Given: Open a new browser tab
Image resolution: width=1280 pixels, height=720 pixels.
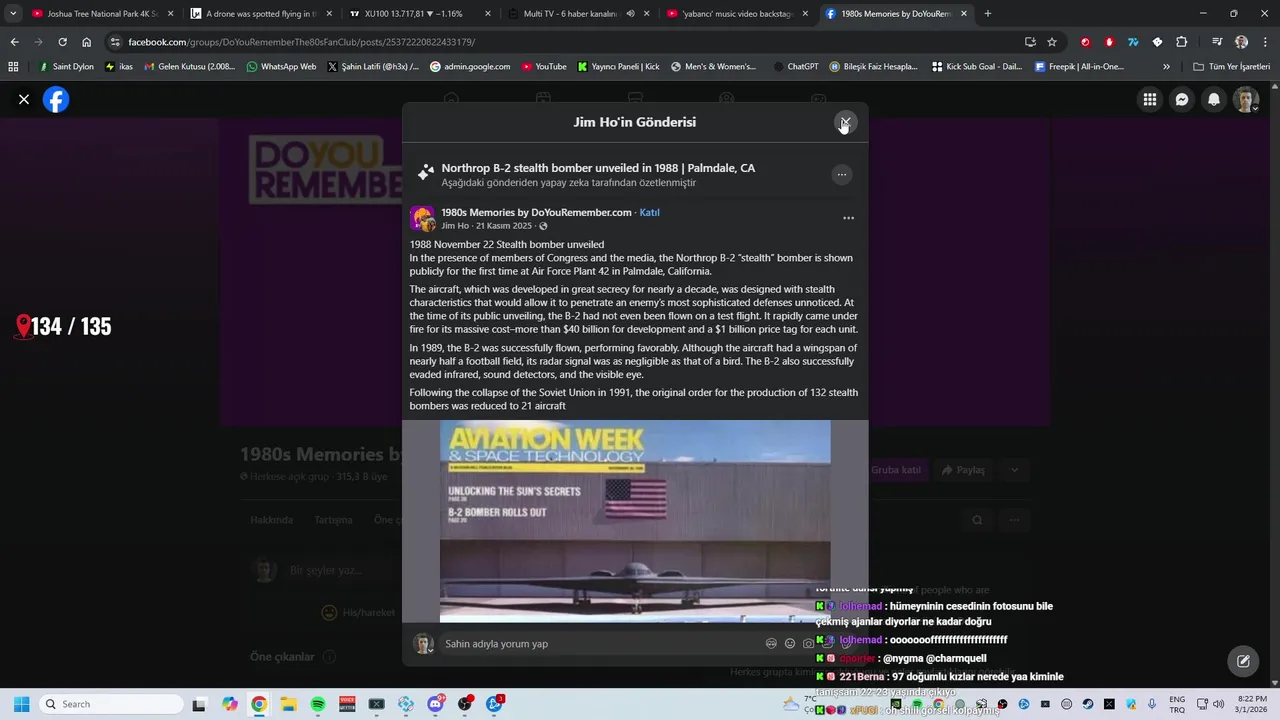Looking at the screenshot, I should coord(988,14).
